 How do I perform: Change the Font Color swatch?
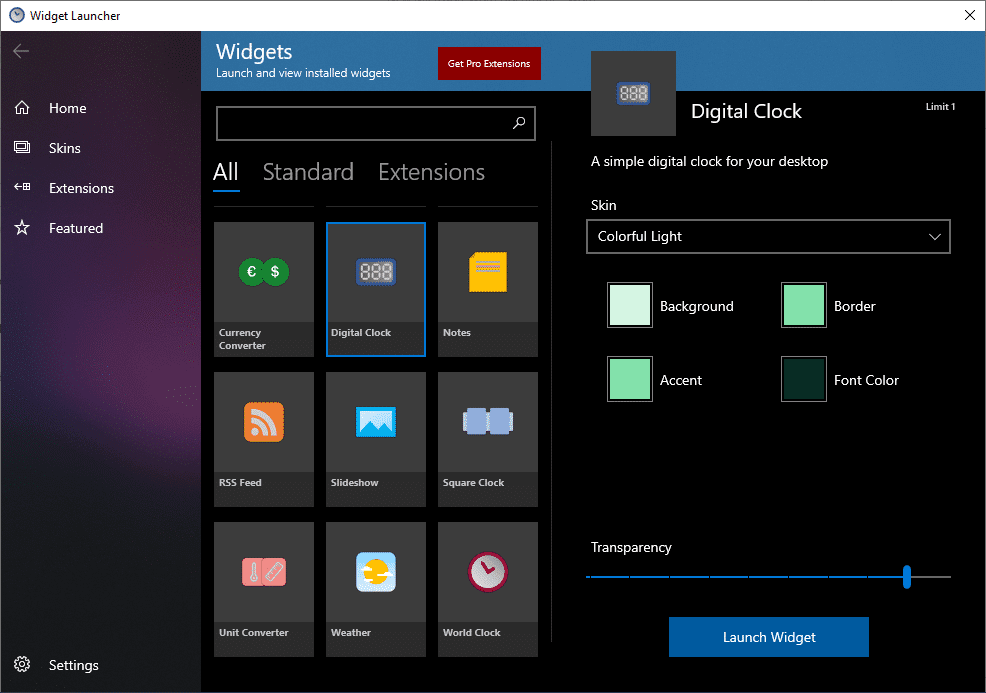coord(803,379)
